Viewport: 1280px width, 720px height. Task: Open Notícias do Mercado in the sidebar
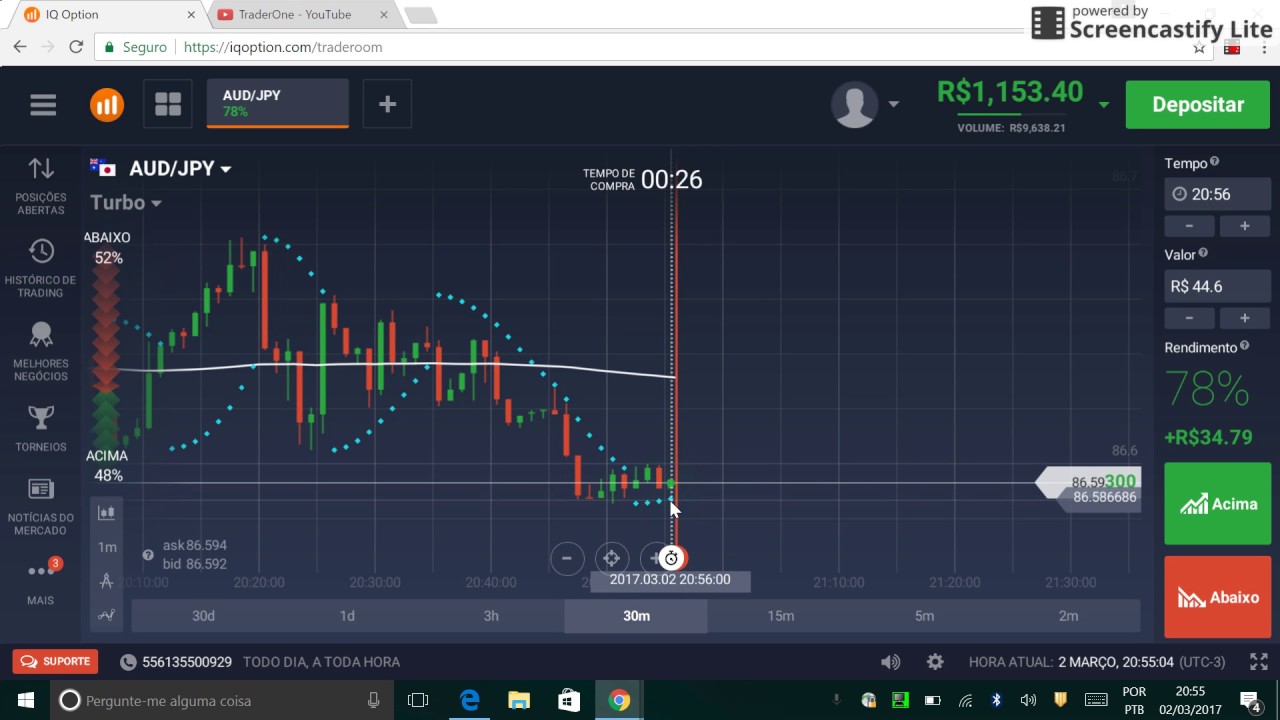click(x=41, y=506)
